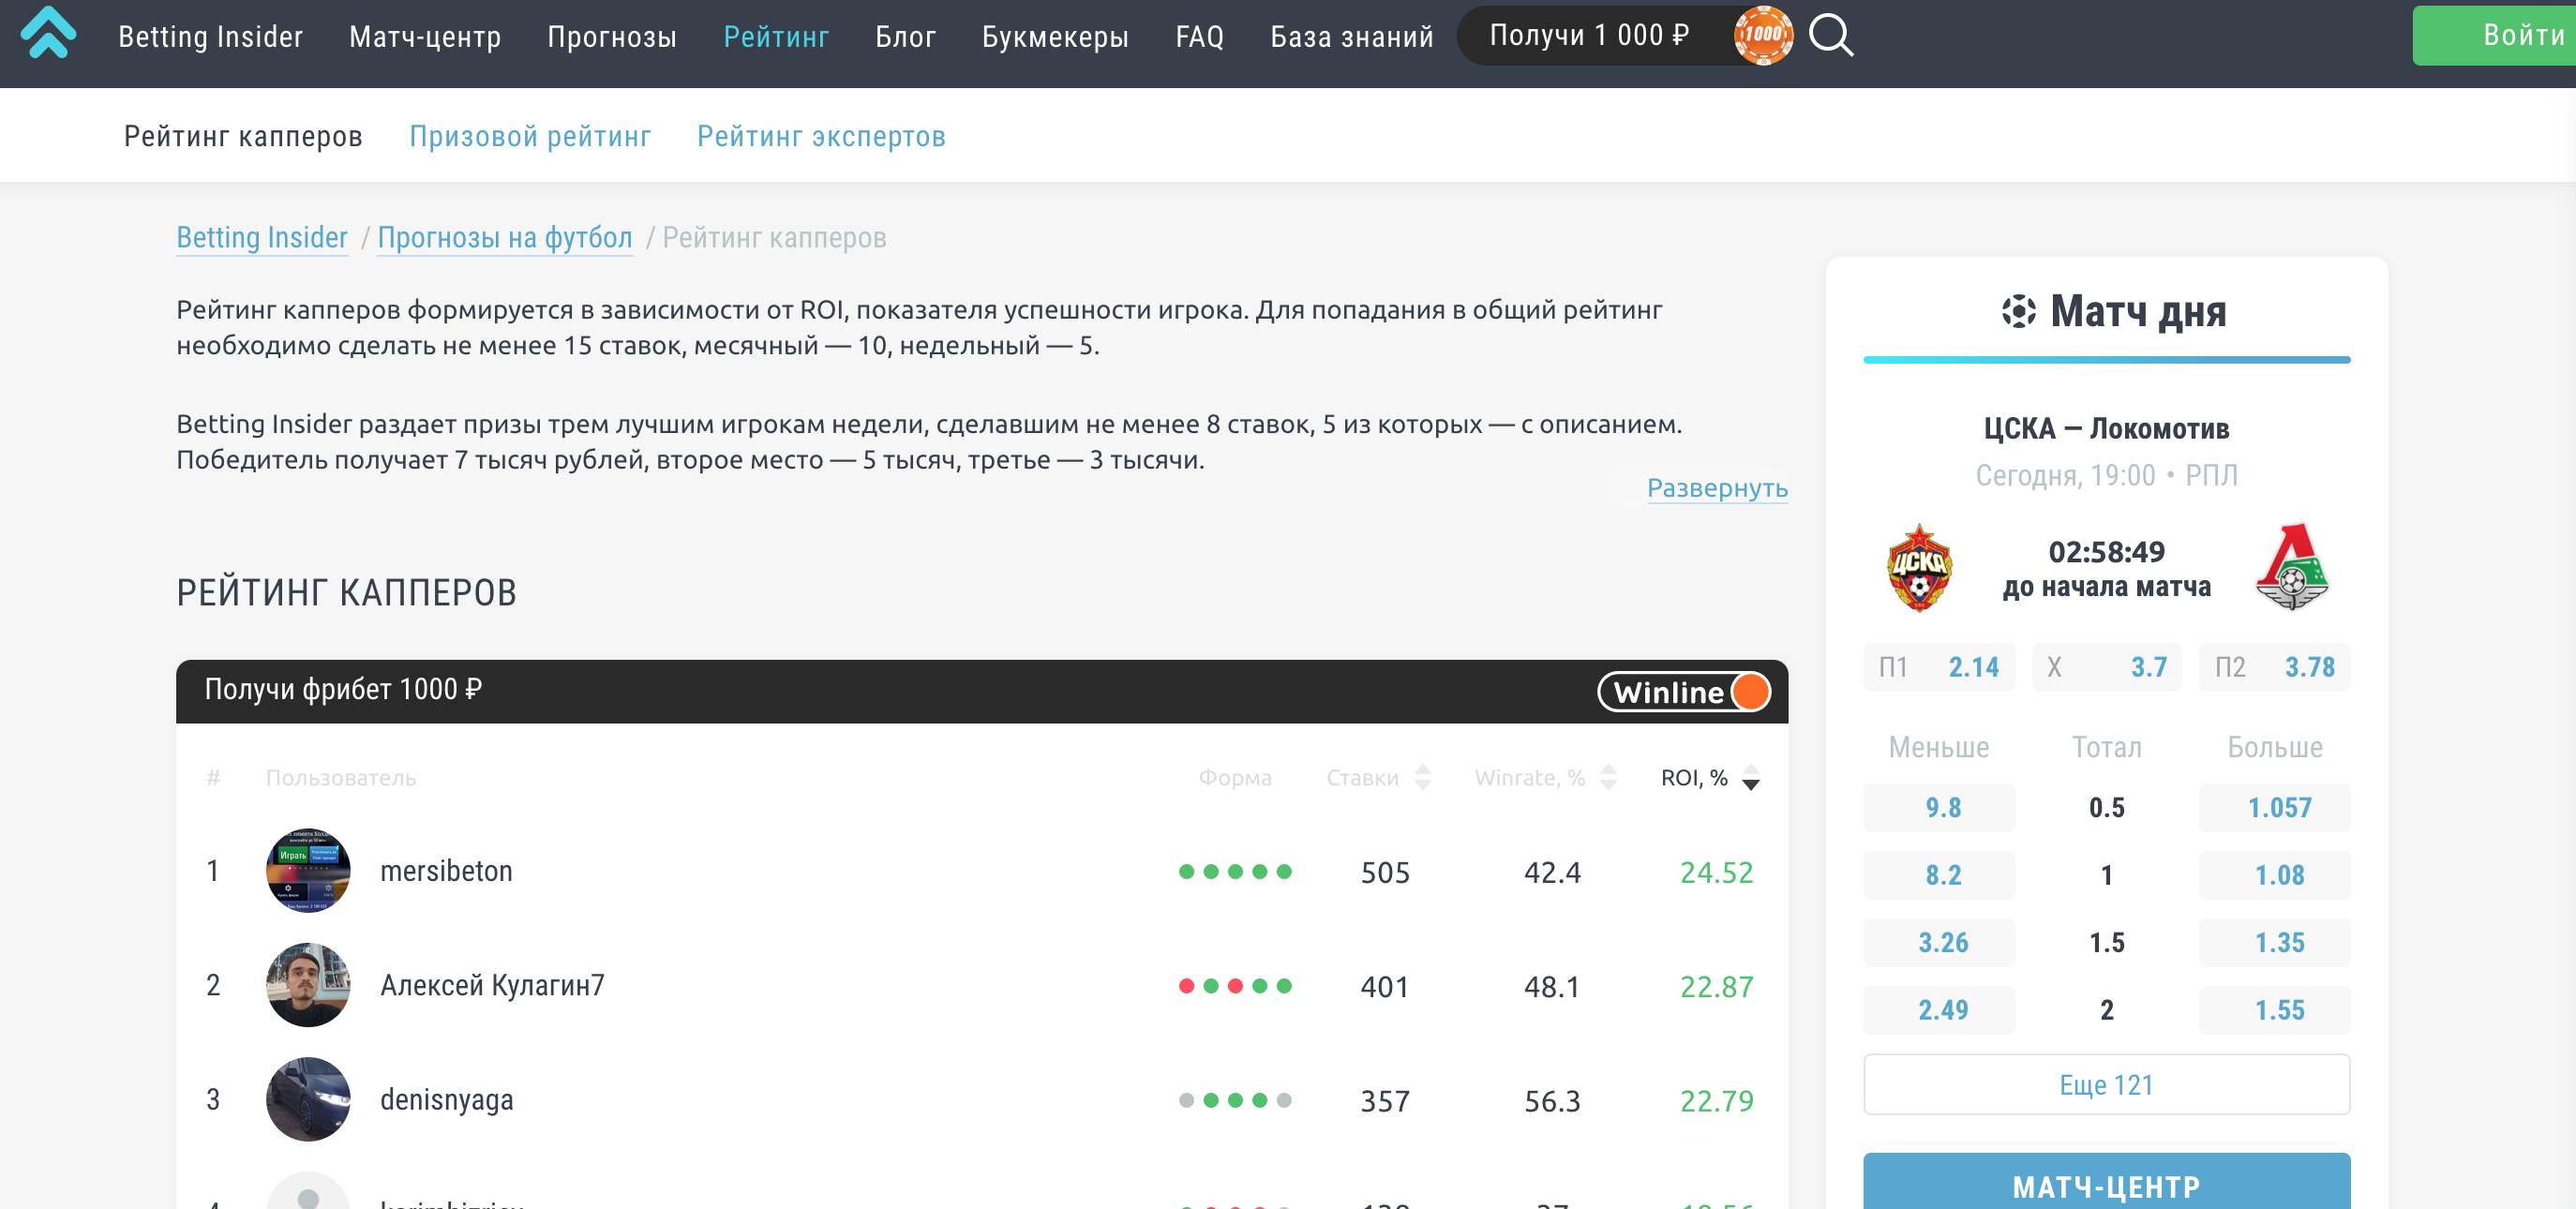Click the CSKA team crest

click(x=1918, y=567)
